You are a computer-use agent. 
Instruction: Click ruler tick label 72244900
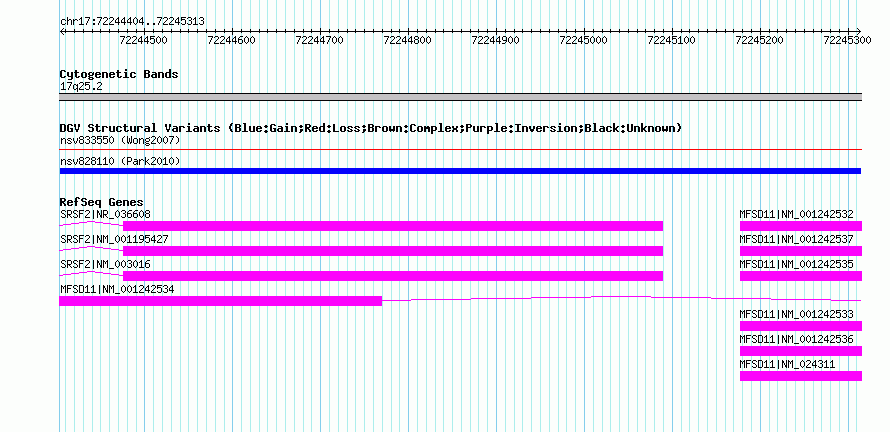[x=496, y=40]
